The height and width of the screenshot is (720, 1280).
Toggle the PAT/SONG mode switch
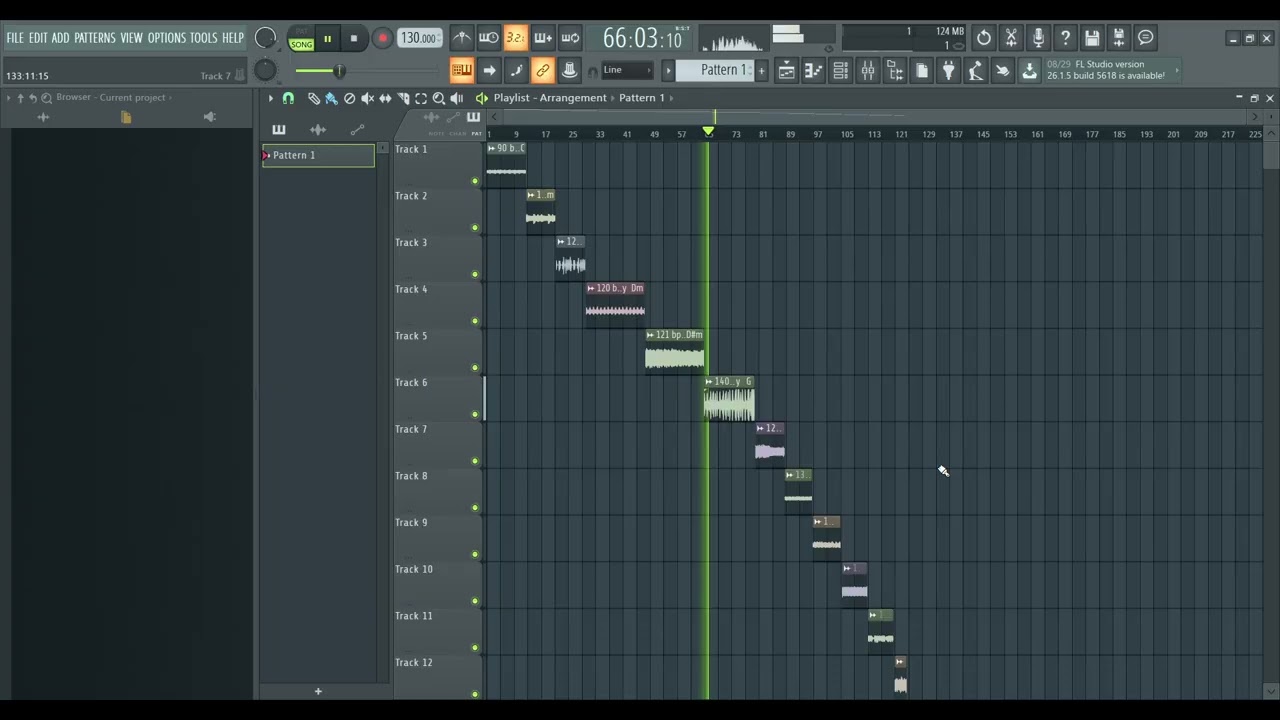(x=301, y=39)
